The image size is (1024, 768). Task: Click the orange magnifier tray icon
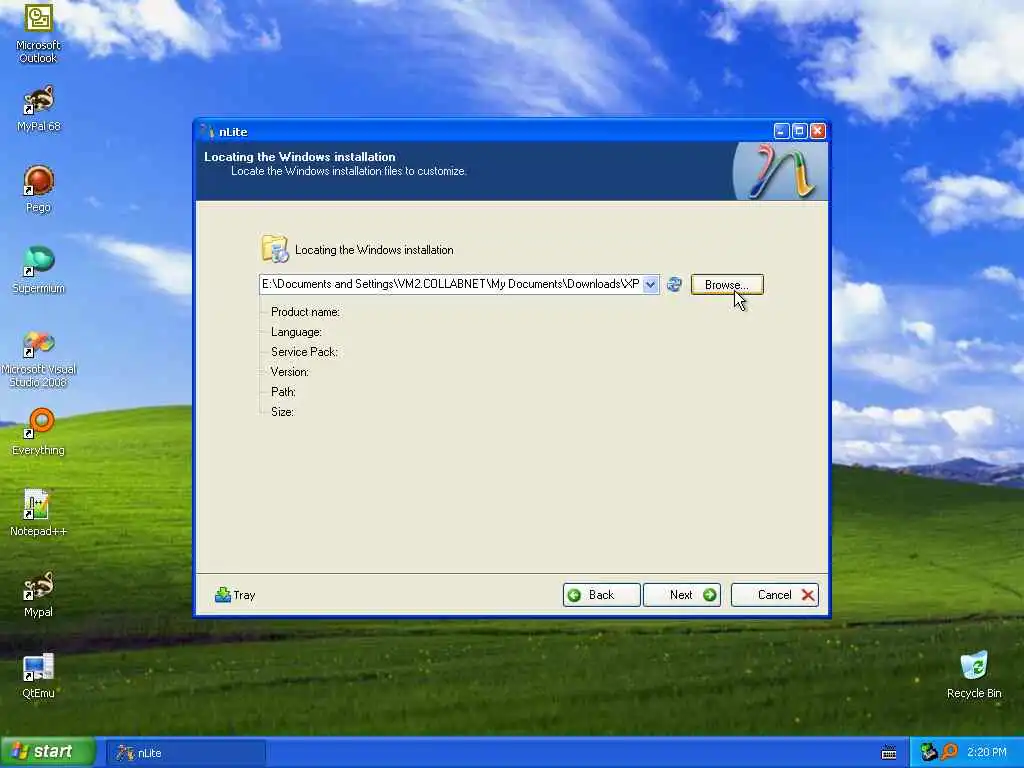950,752
